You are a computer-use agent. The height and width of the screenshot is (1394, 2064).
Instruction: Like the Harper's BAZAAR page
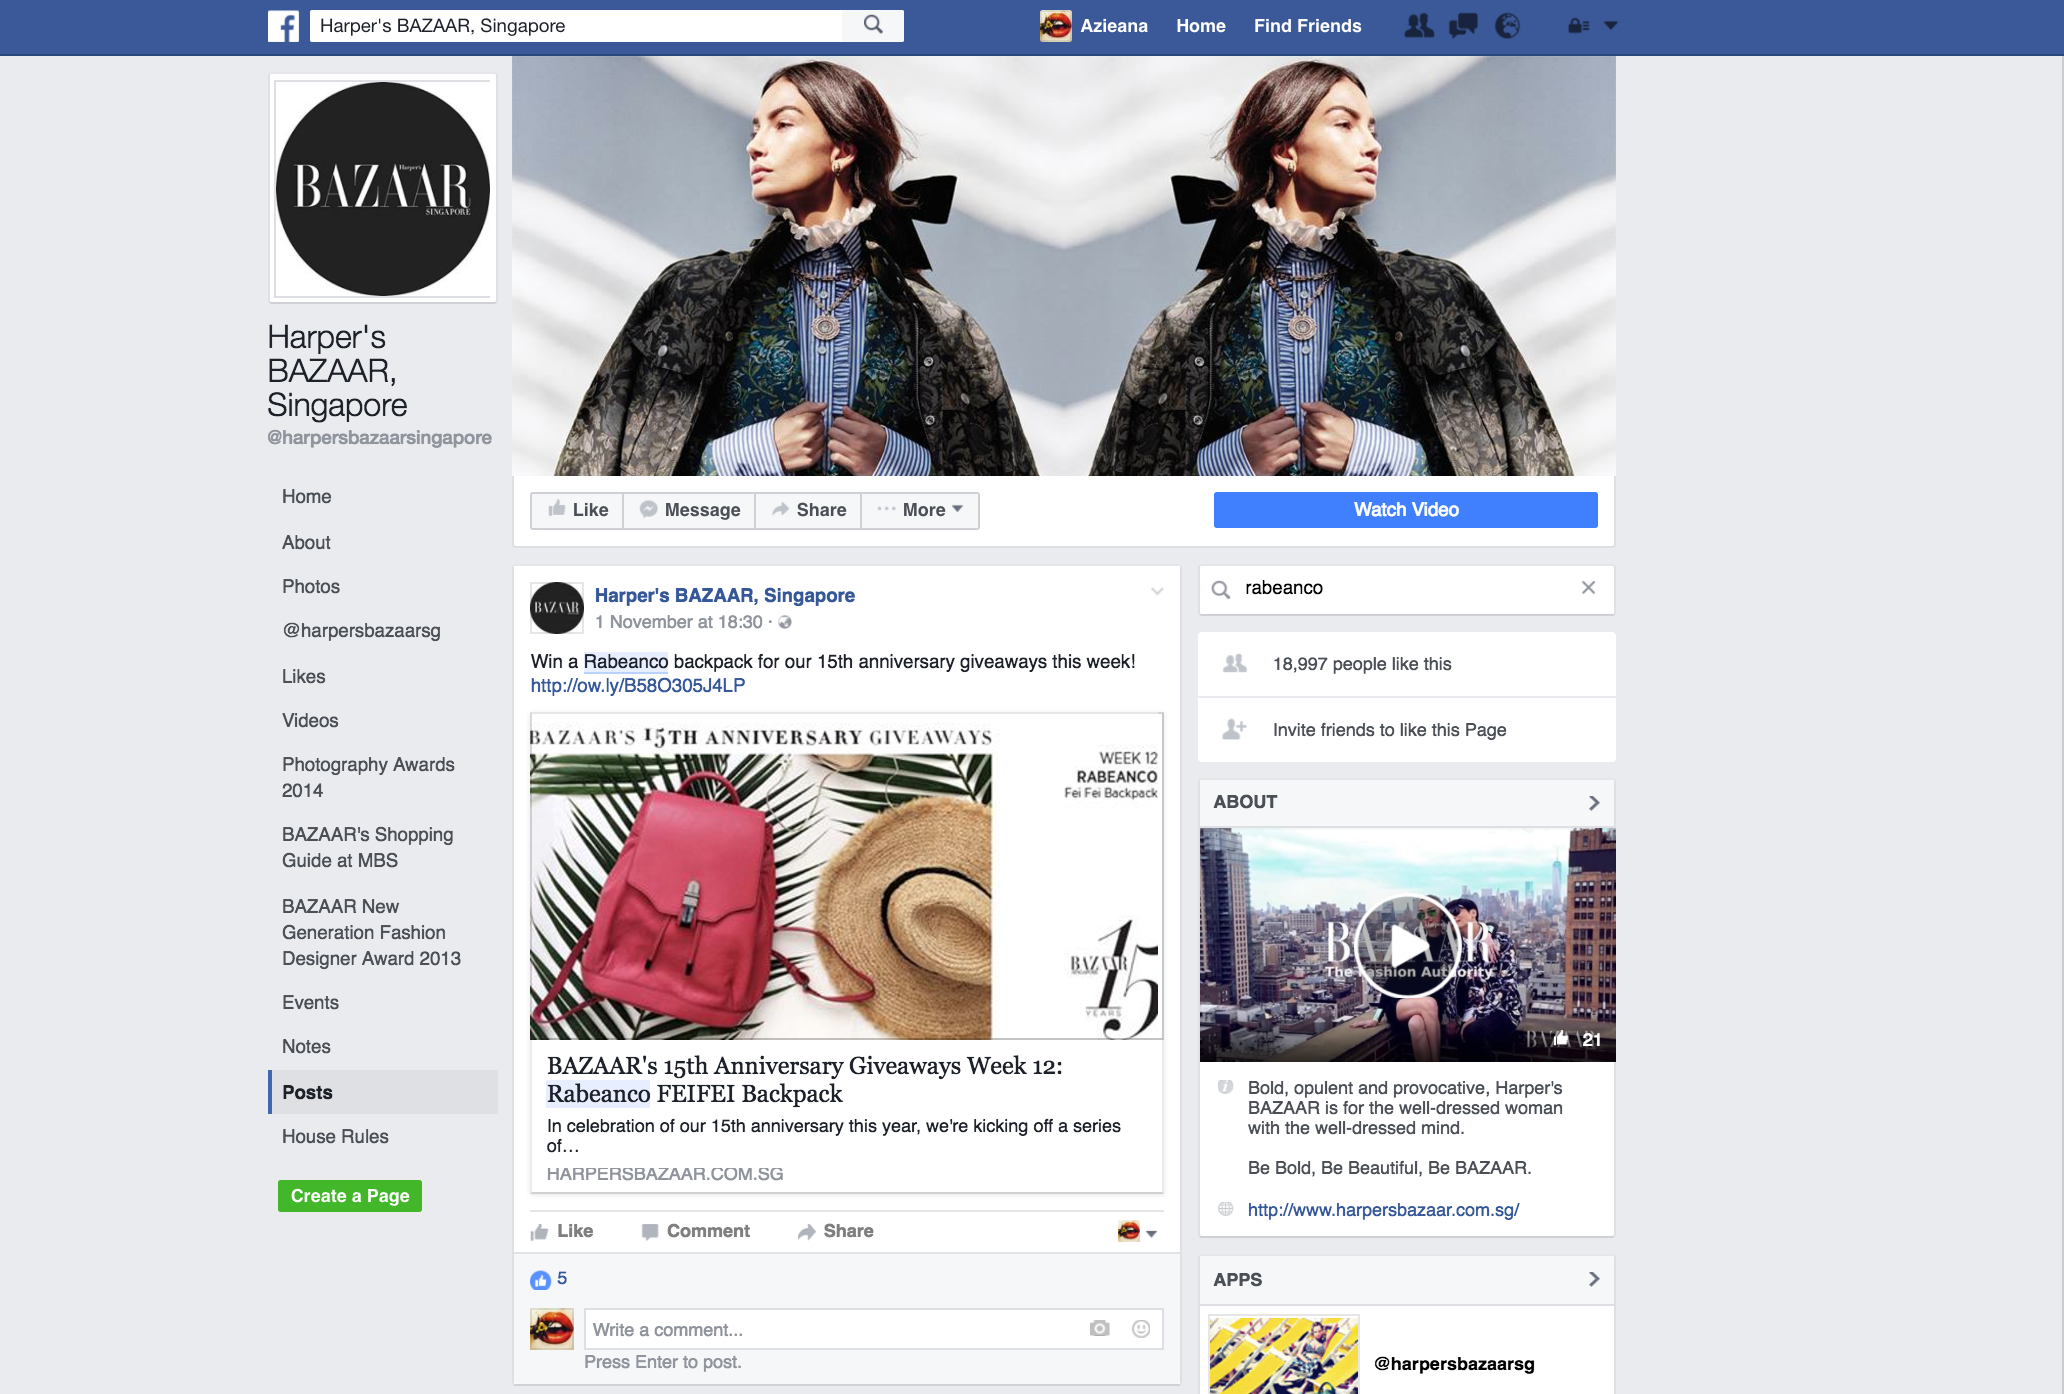[x=577, y=510]
